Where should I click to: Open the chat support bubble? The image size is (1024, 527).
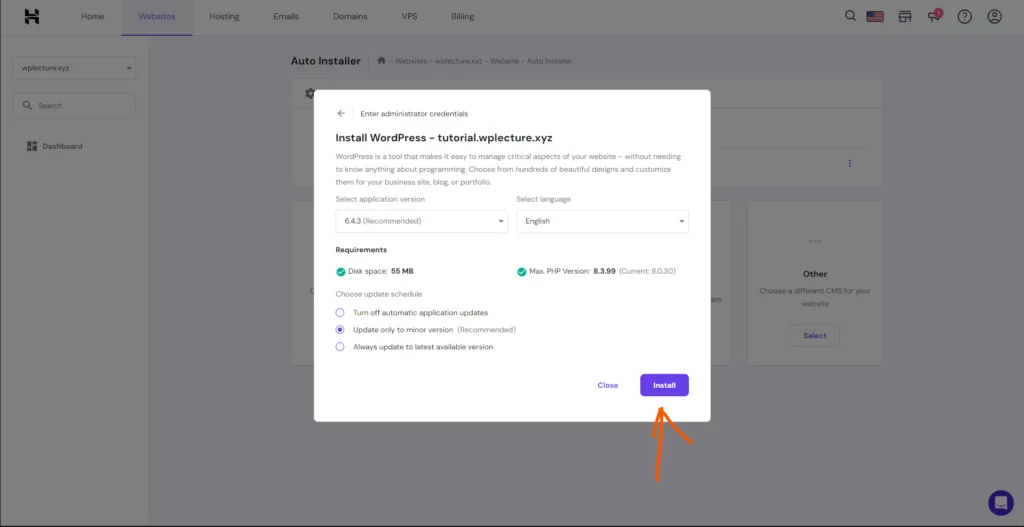(x=1000, y=503)
